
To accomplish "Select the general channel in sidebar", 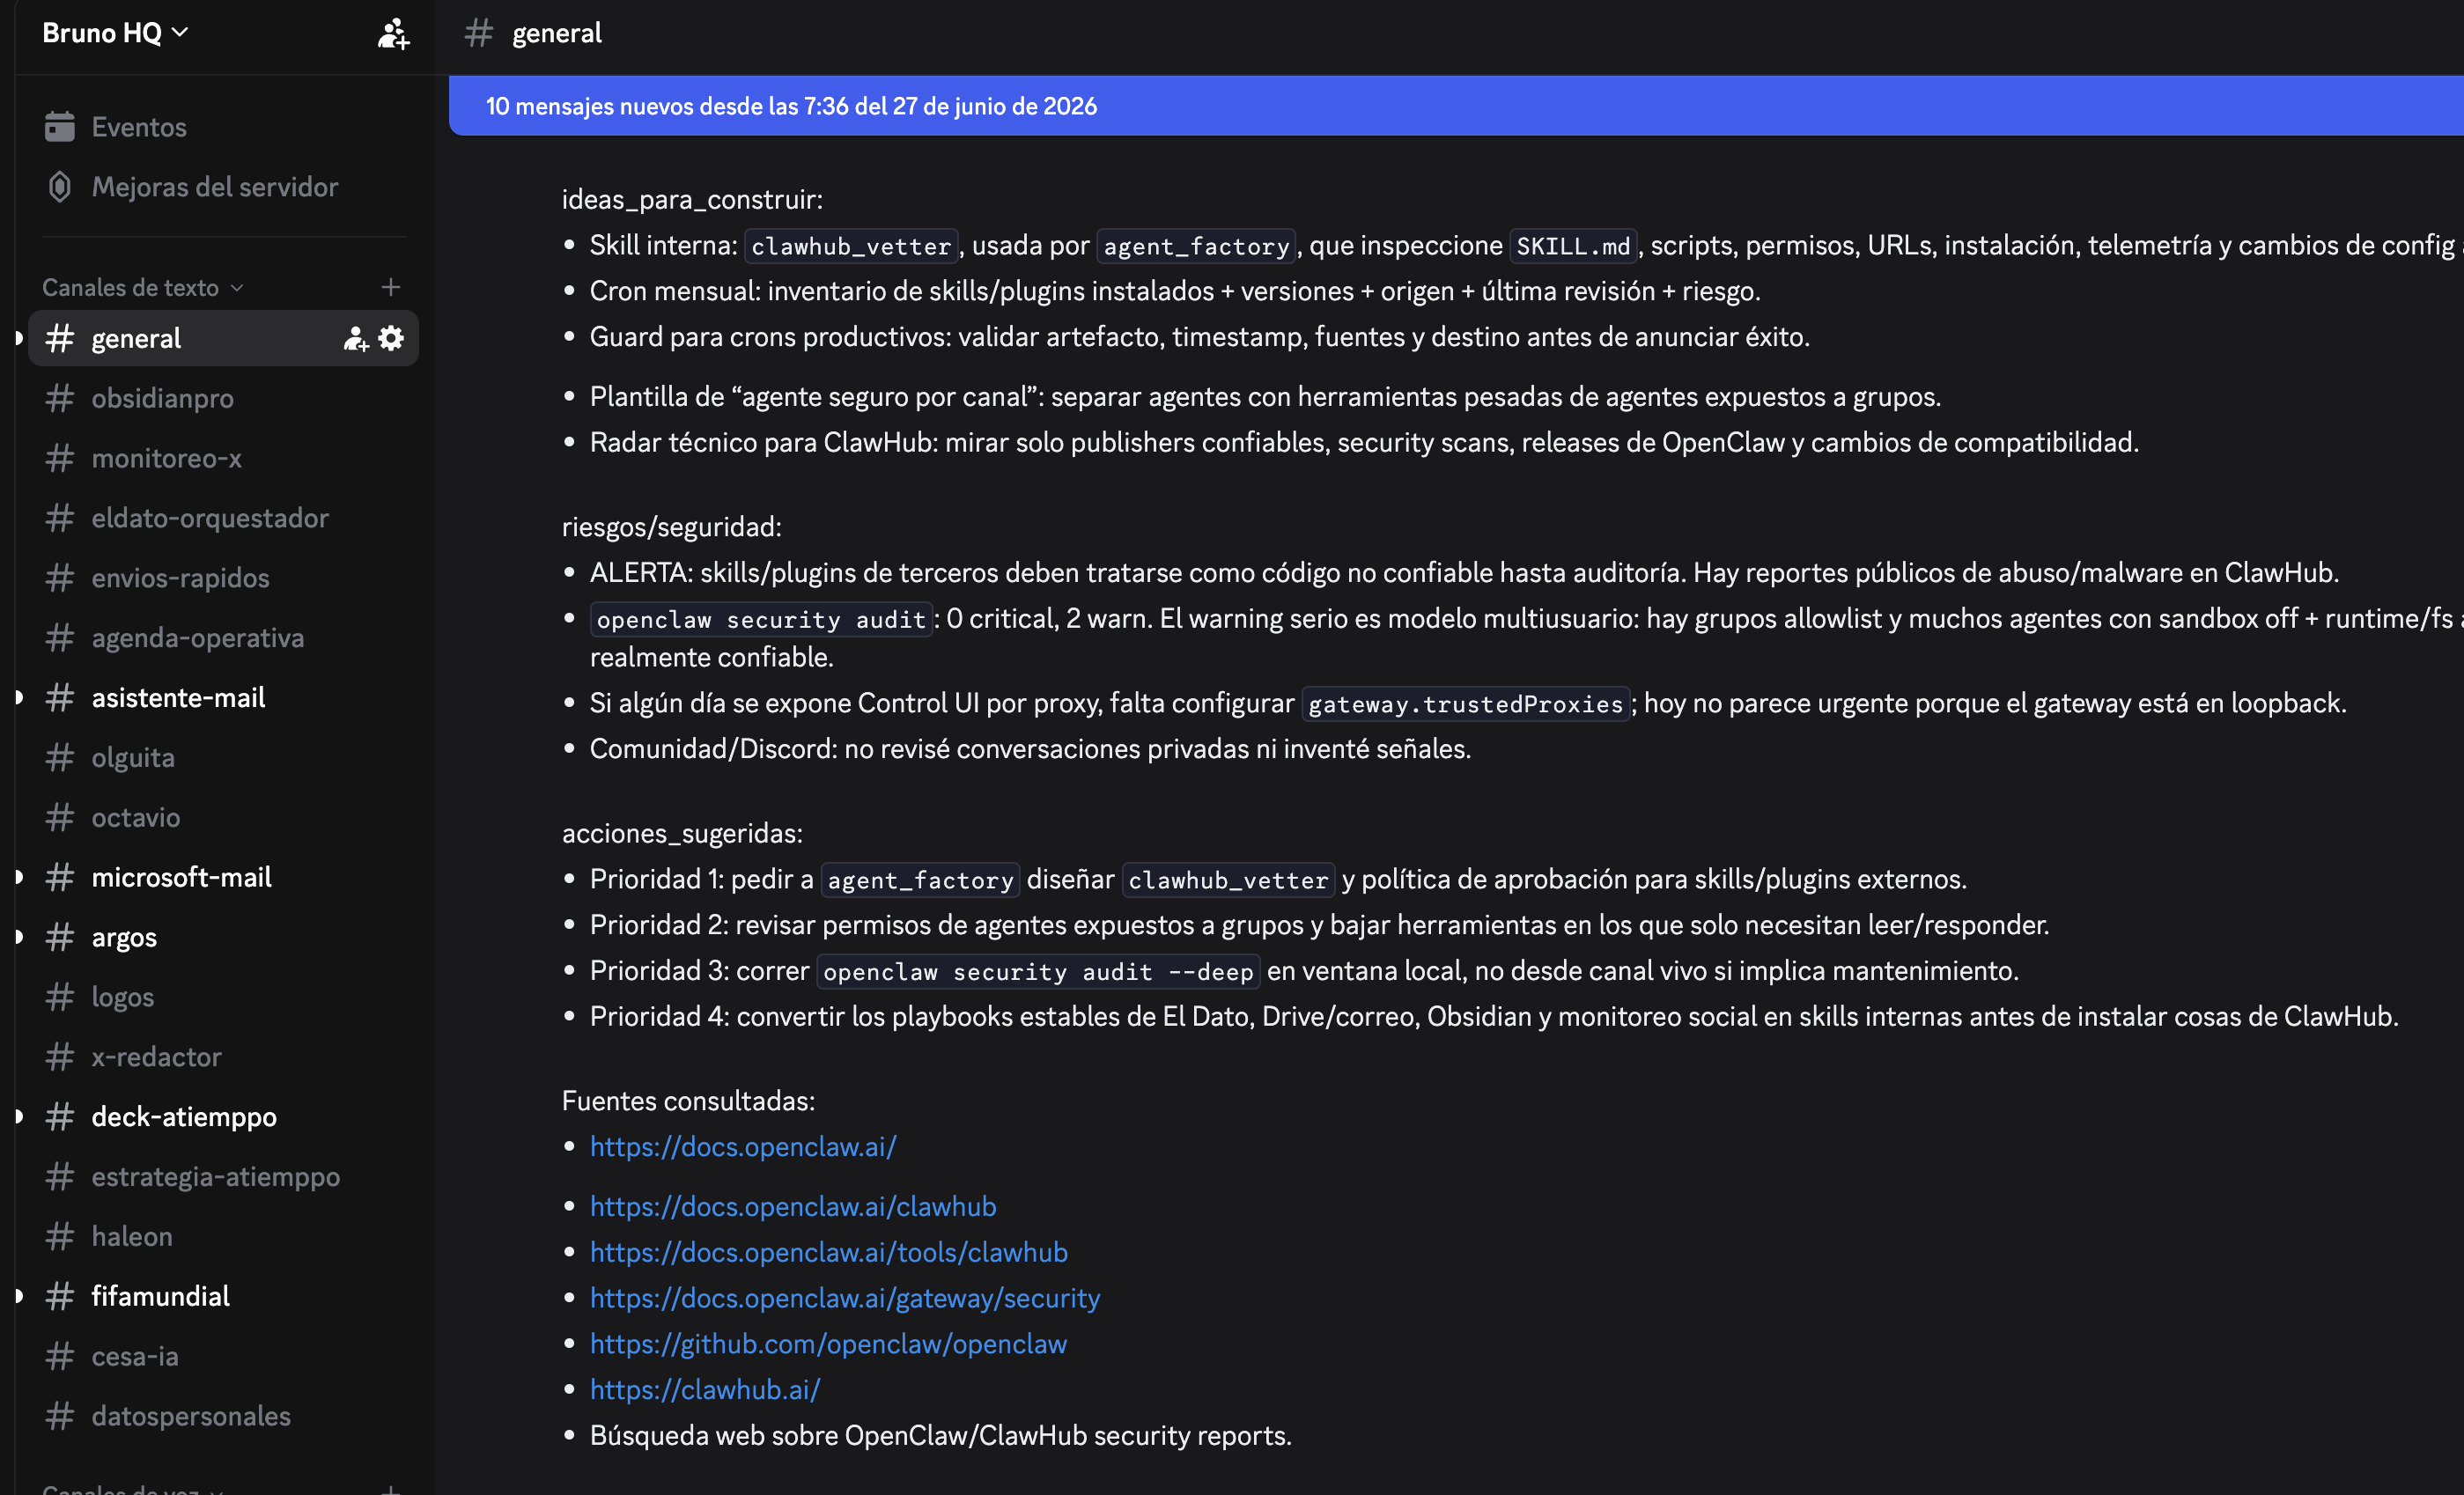I will (x=223, y=338).
